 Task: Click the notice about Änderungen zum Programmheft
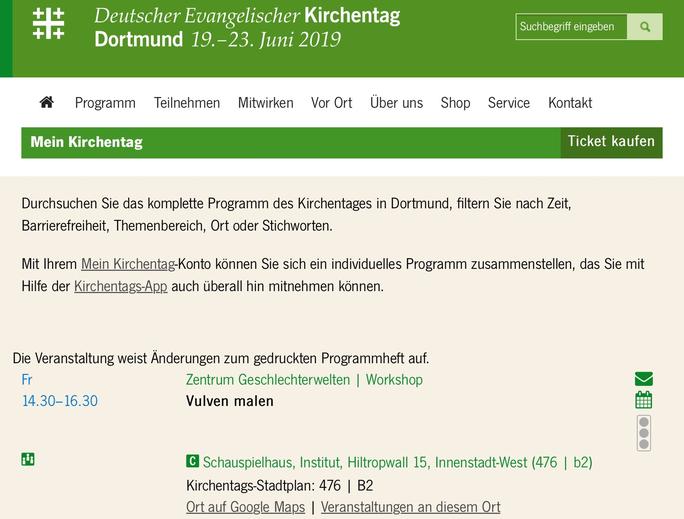pyautogui.click(x=221, y=359)
